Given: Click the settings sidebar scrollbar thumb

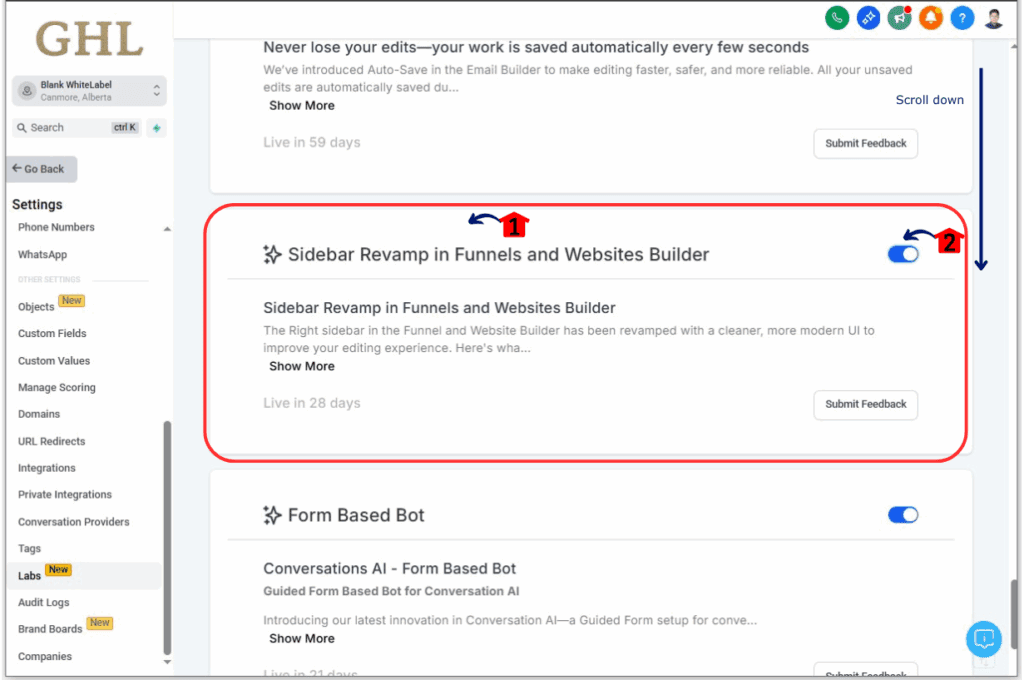Looking at the screenshot, I should point(167,538).
